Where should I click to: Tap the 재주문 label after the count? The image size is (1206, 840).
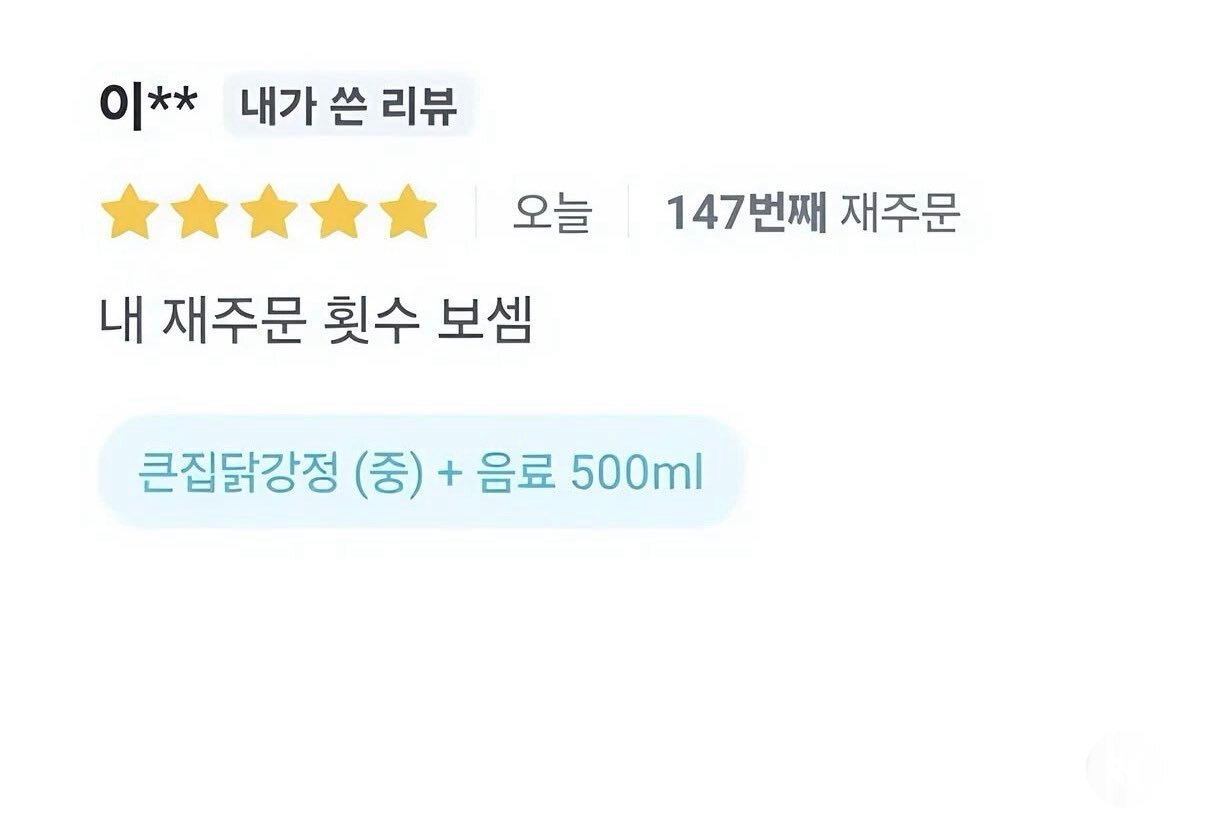tap(900, 212)
